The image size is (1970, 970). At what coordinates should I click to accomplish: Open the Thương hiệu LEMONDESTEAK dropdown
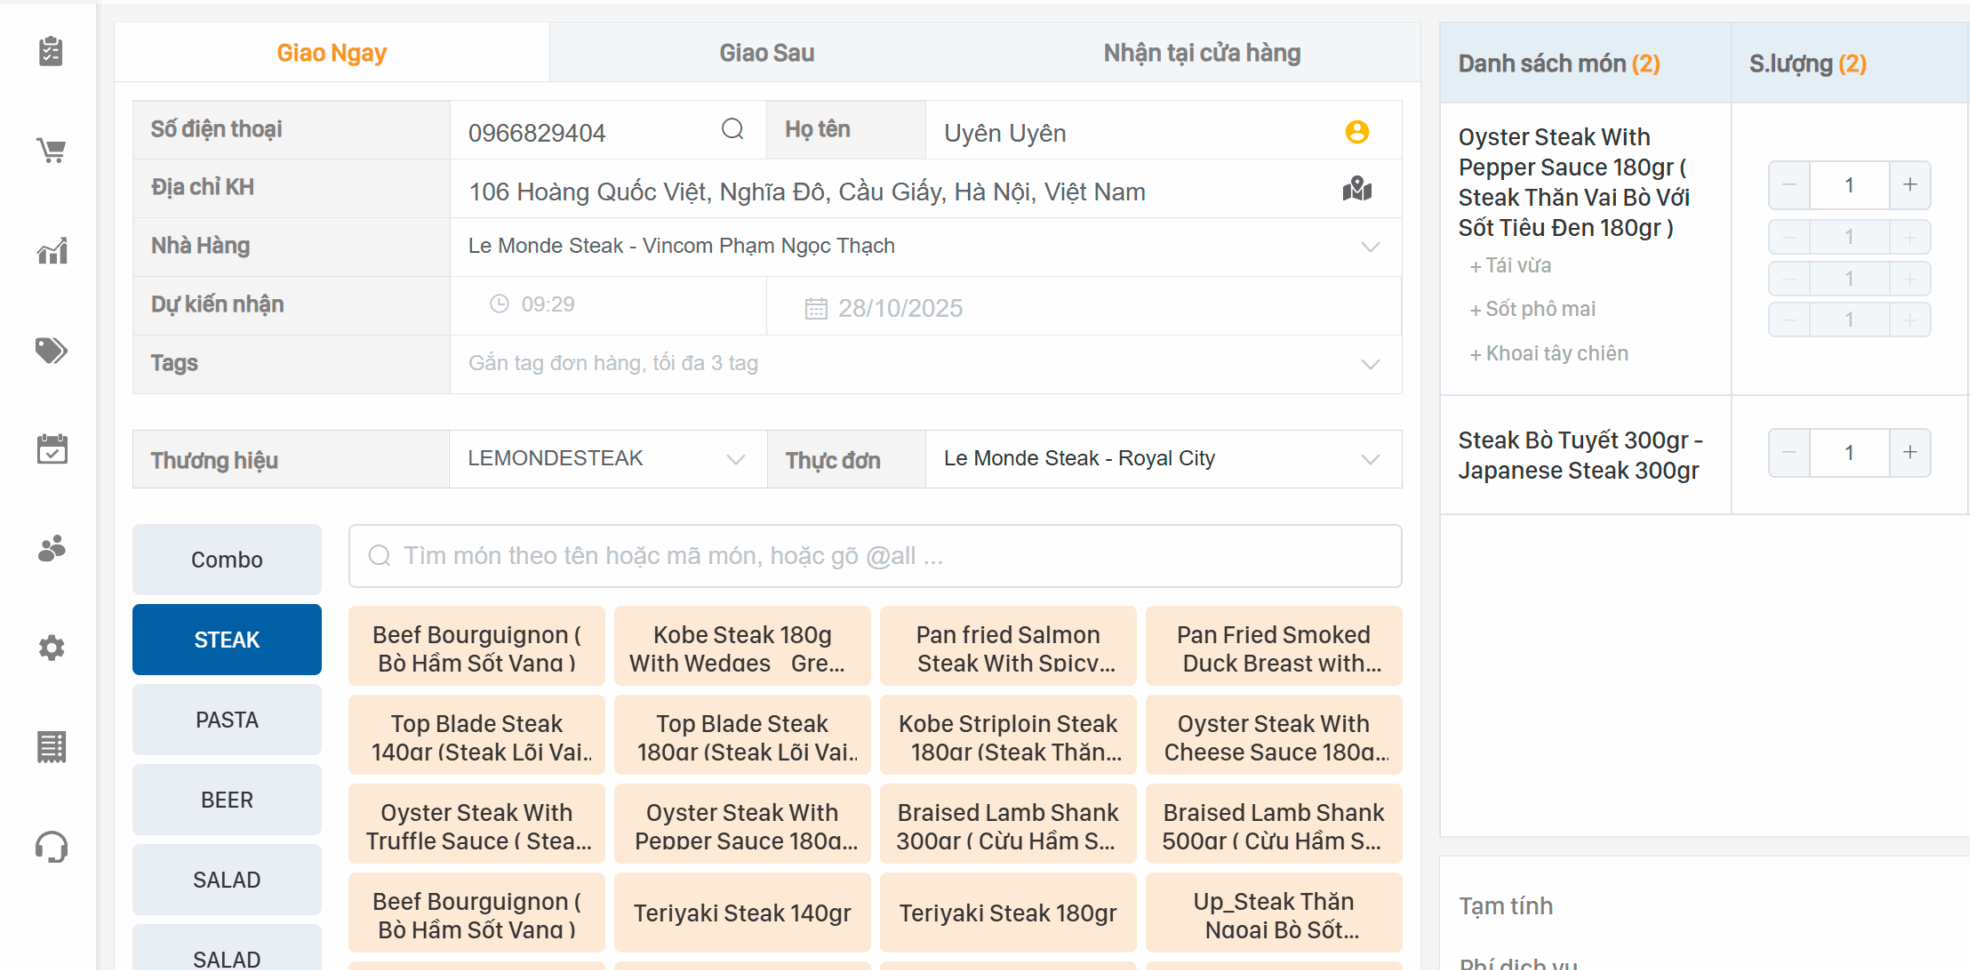click(x=735, y=459)
